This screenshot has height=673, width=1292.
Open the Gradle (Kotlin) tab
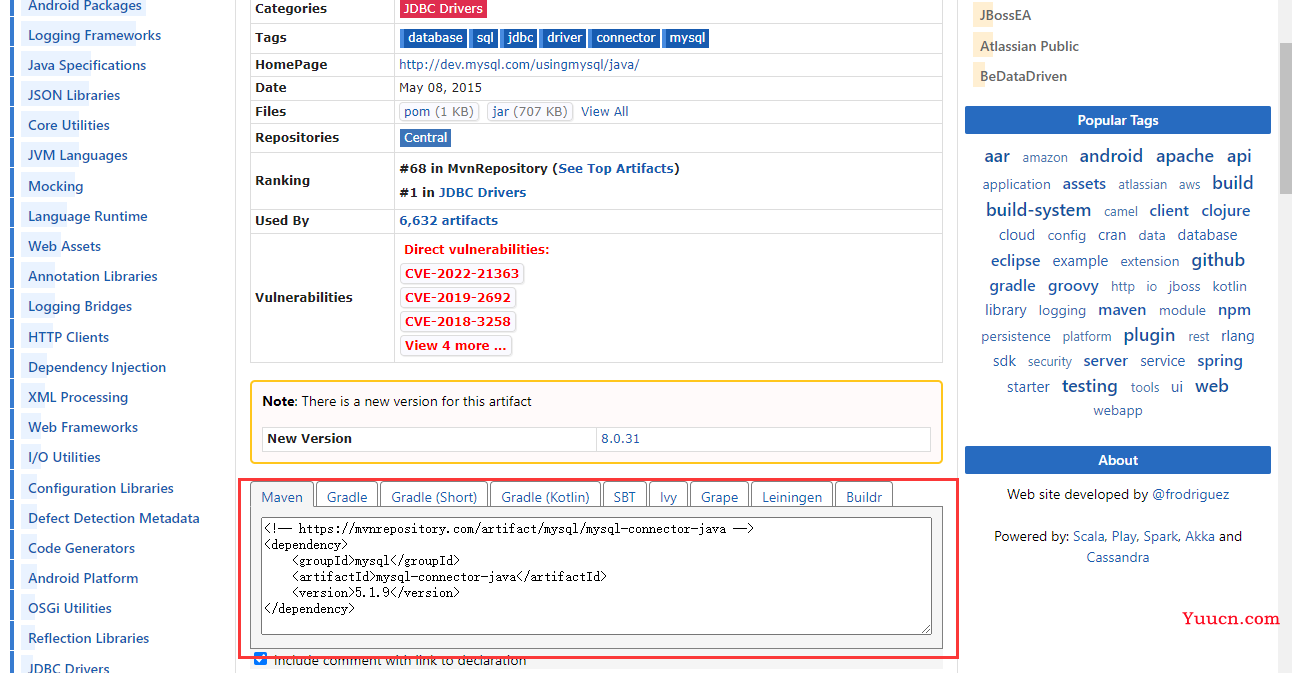pyautogui.click(x=546, y=496)
